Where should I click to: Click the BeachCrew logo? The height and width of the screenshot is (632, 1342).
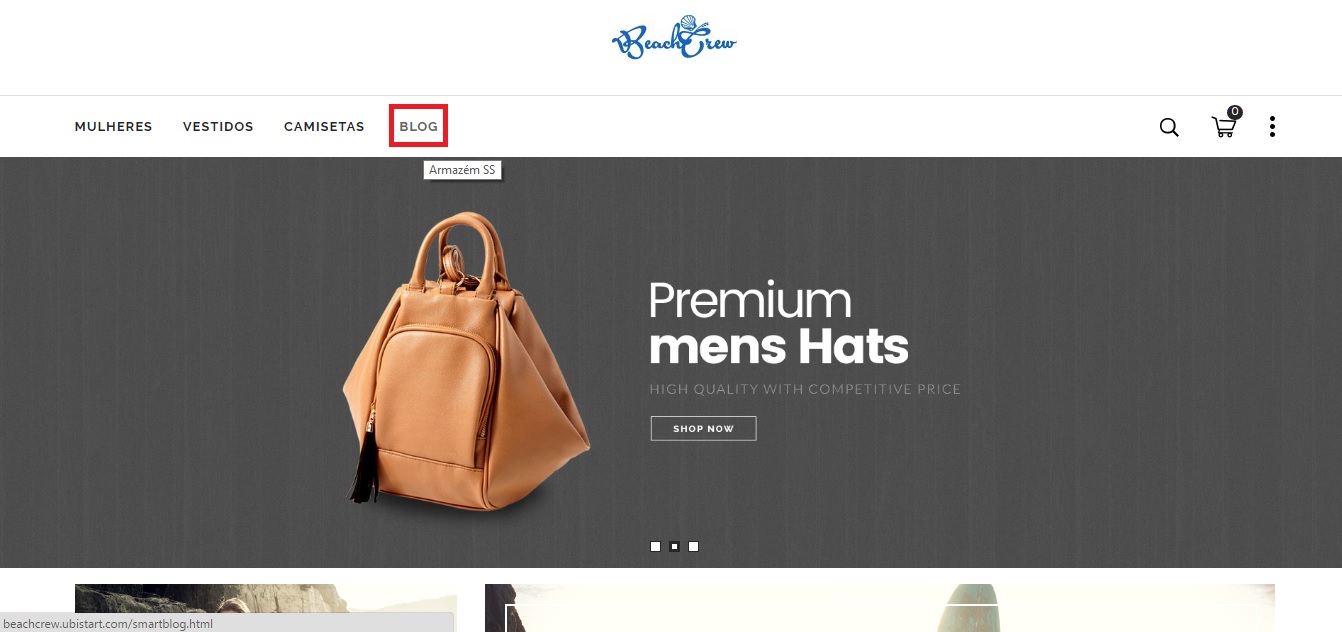673,38
